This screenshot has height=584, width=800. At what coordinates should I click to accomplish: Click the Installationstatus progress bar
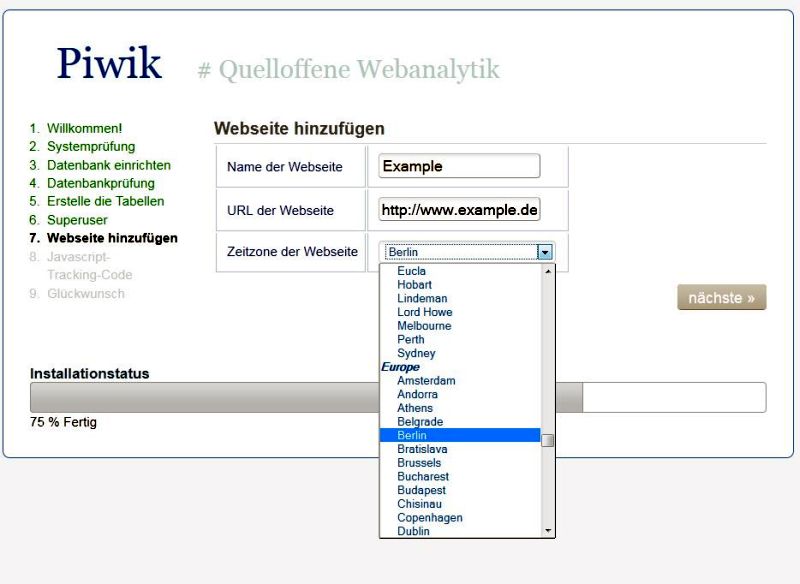coord(398,397)
